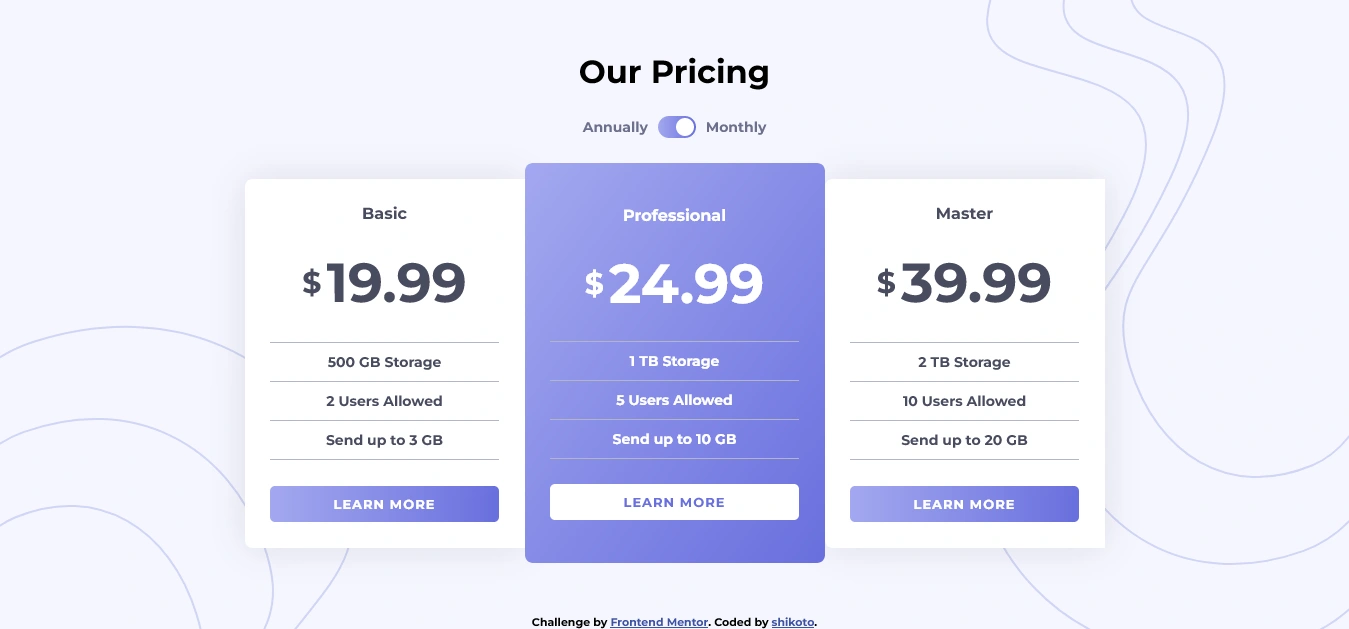
Task: Click the $19.99 price
Action: 384,283
